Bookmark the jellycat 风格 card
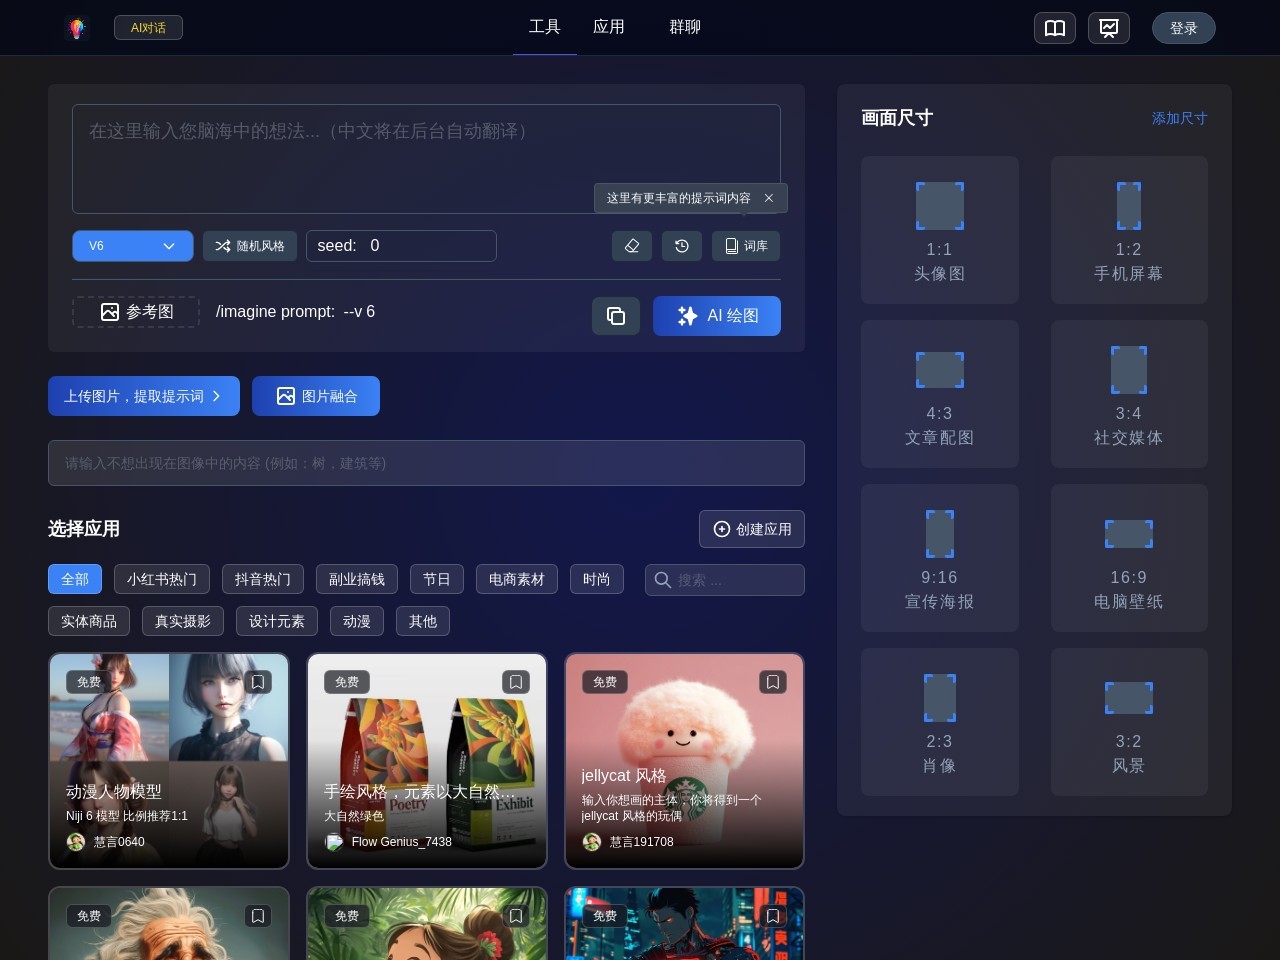Image resolution: width=1280 pixels, height=960 pixels. (x=773, y=682)
